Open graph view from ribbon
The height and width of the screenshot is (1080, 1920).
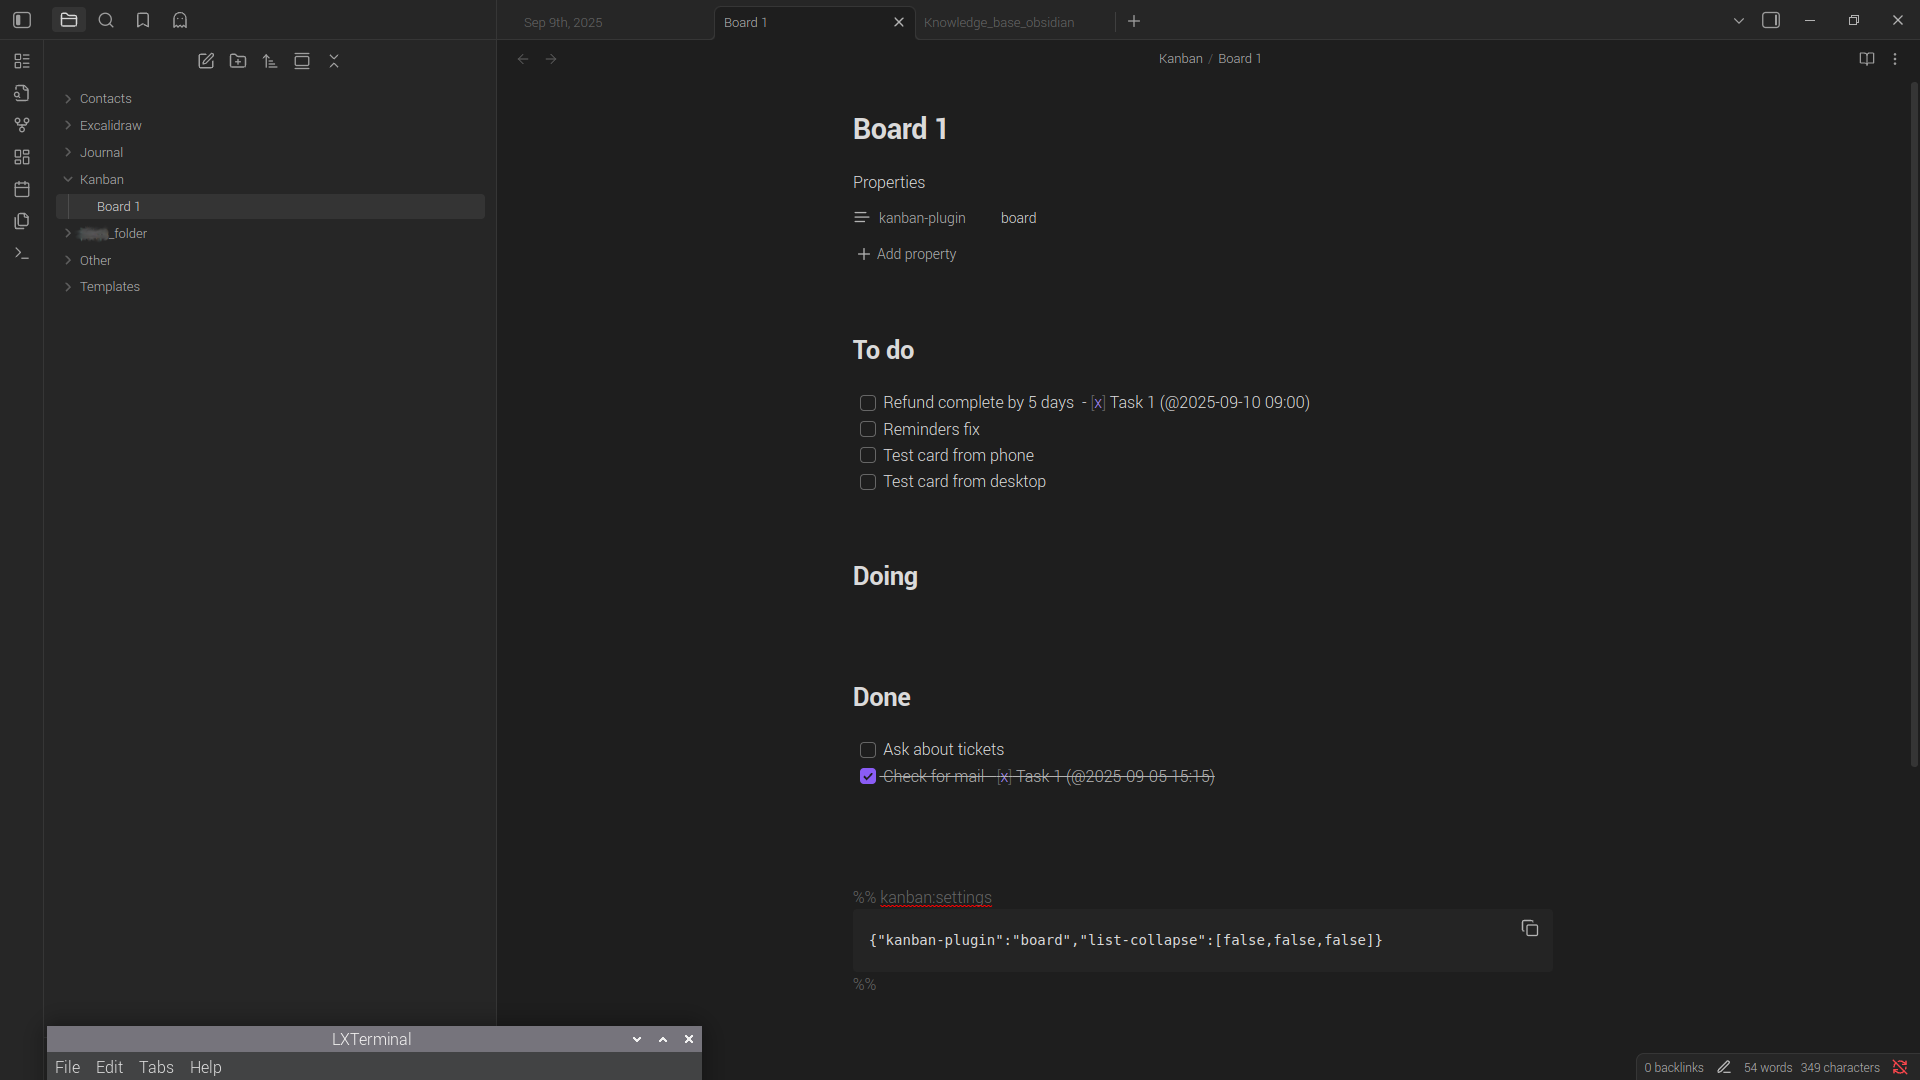click(x=22, y=125)
